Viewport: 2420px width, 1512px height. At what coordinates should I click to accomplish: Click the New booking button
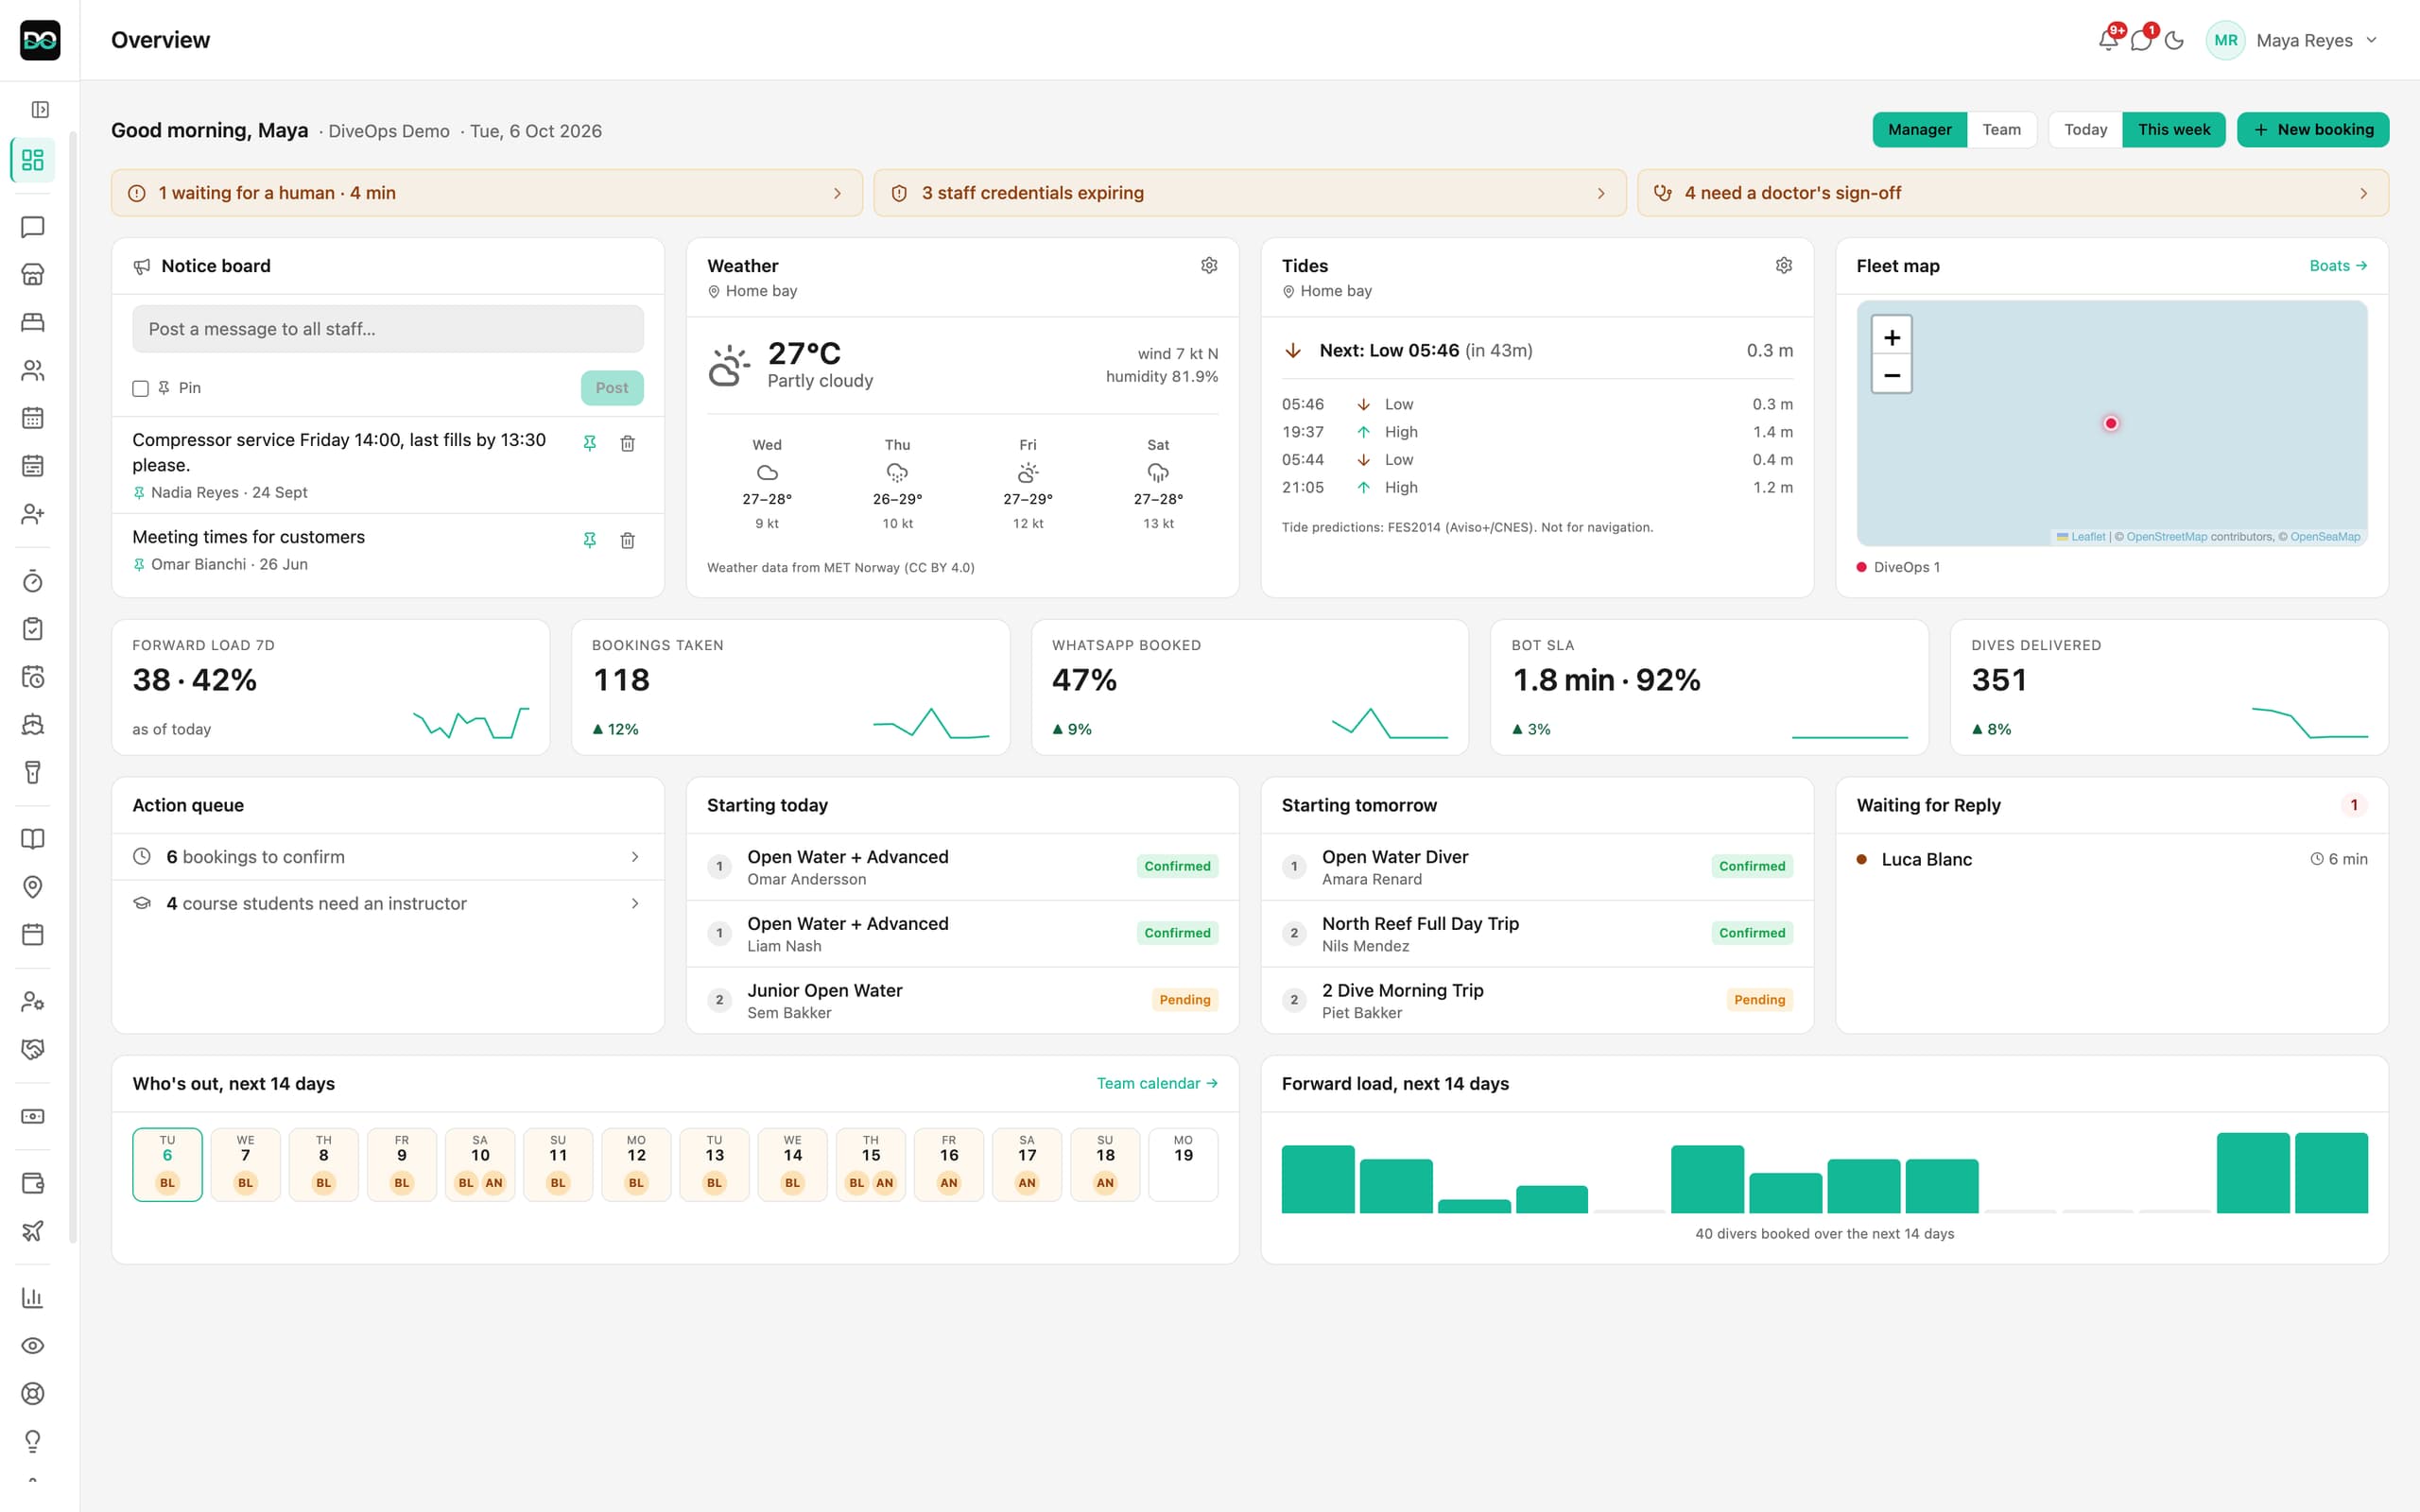[x=2312, y=129]
